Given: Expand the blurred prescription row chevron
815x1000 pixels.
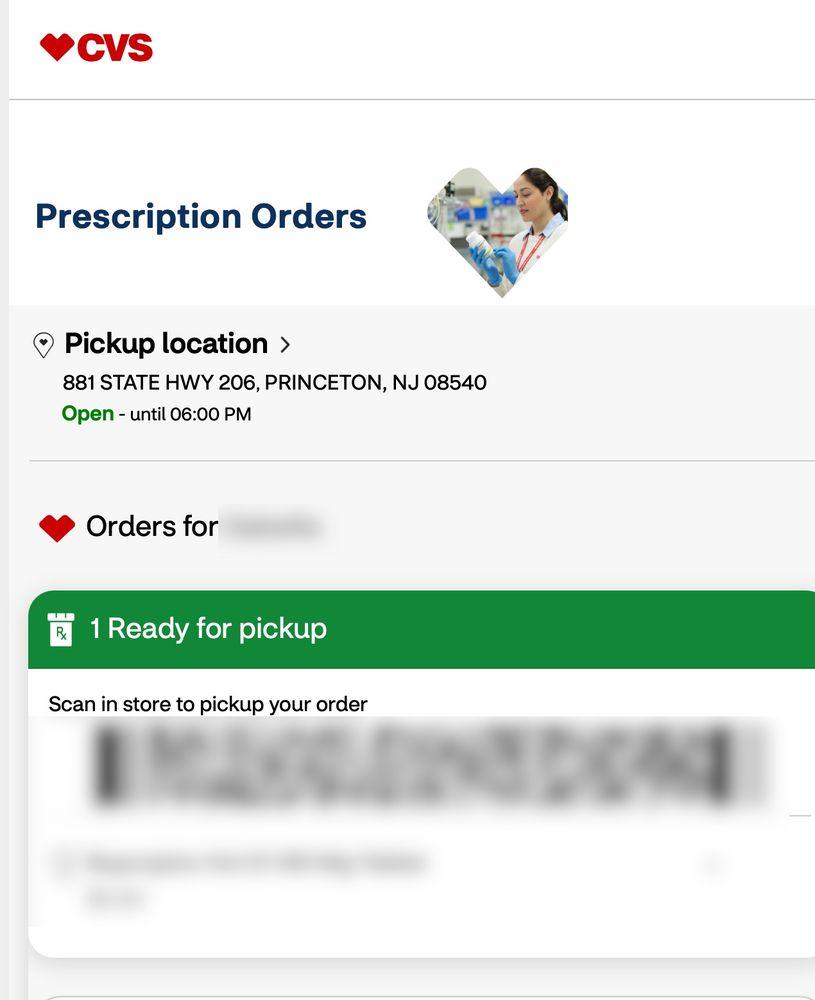Looking at the screenshot, I should point(712,864).
